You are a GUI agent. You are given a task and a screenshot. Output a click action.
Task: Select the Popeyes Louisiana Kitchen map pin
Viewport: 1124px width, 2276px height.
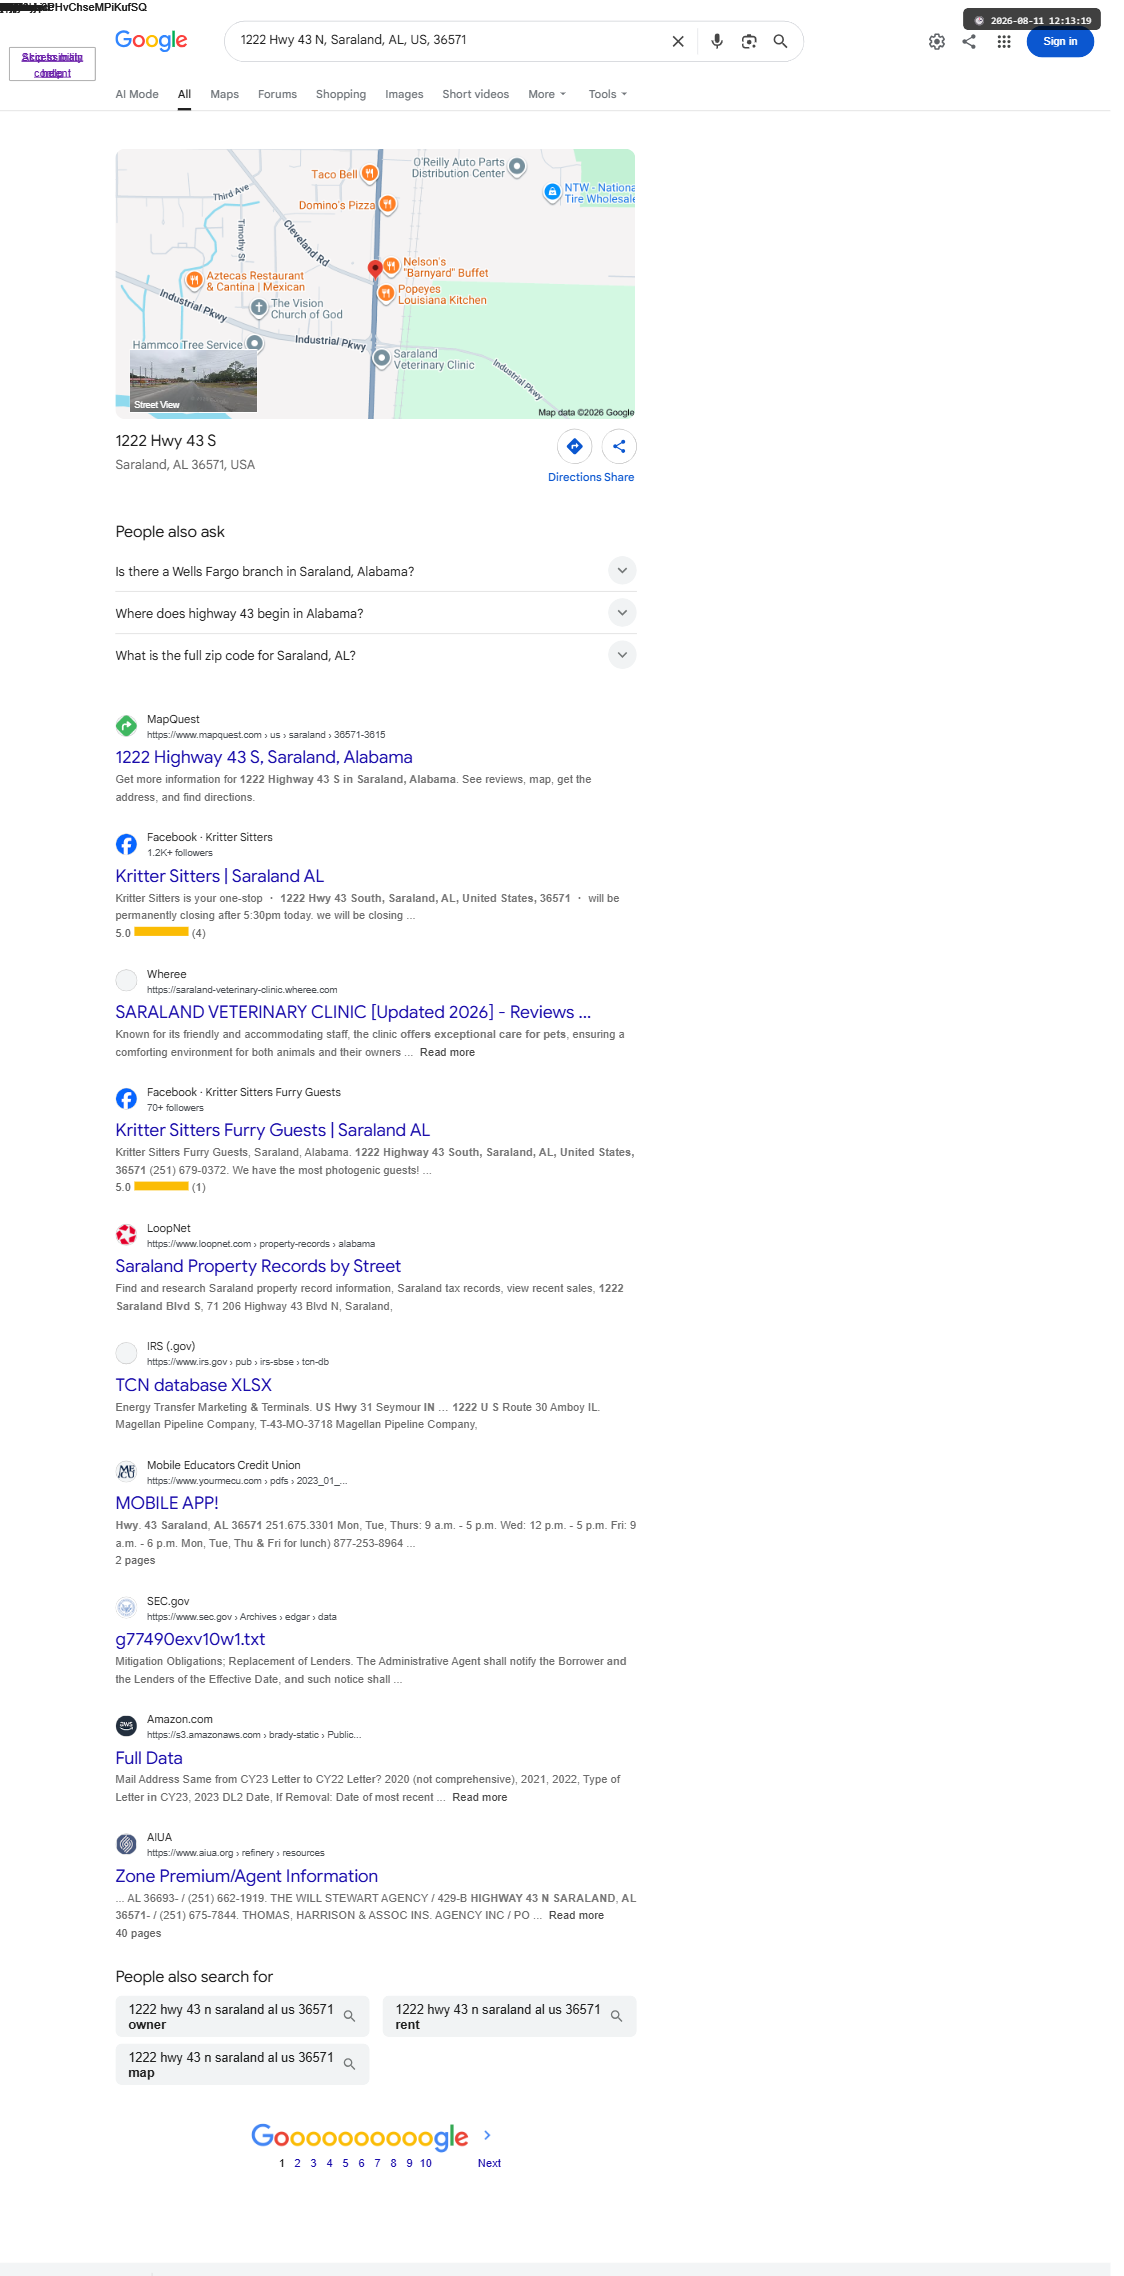[x=385, y=293]
